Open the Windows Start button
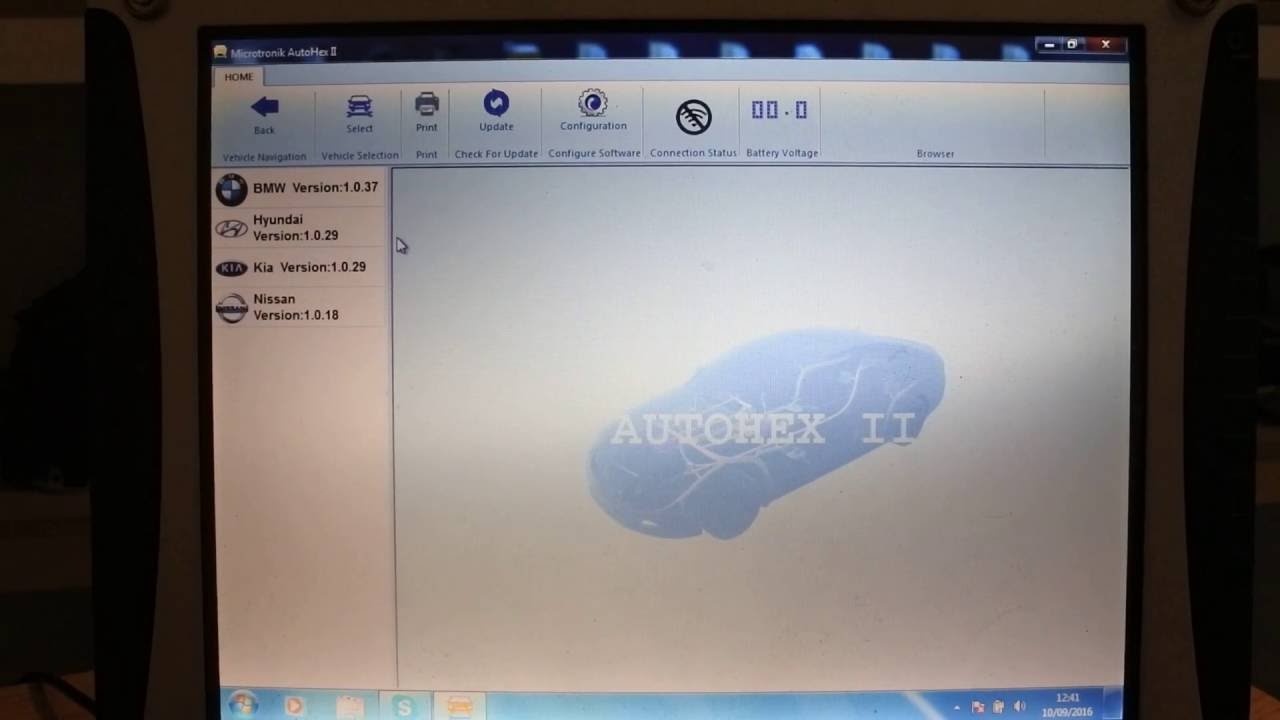This screenshot has height=720, width=1280. click(x=243, y=705)
